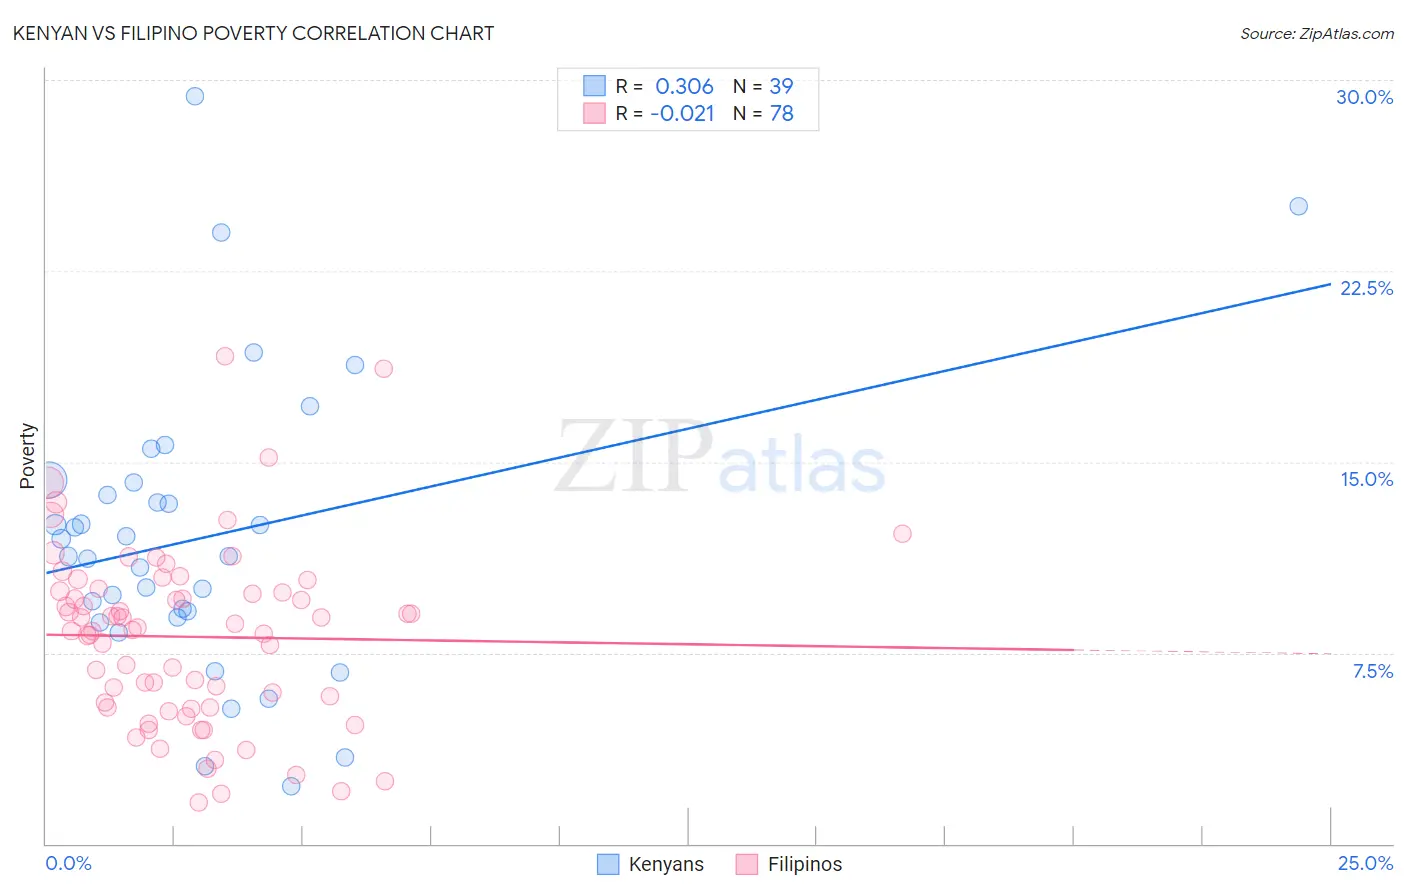This screenshot has width=1406, height=892.
Task: Select the blue outlier point near 25% poverty
Action: click(1298, 206)
